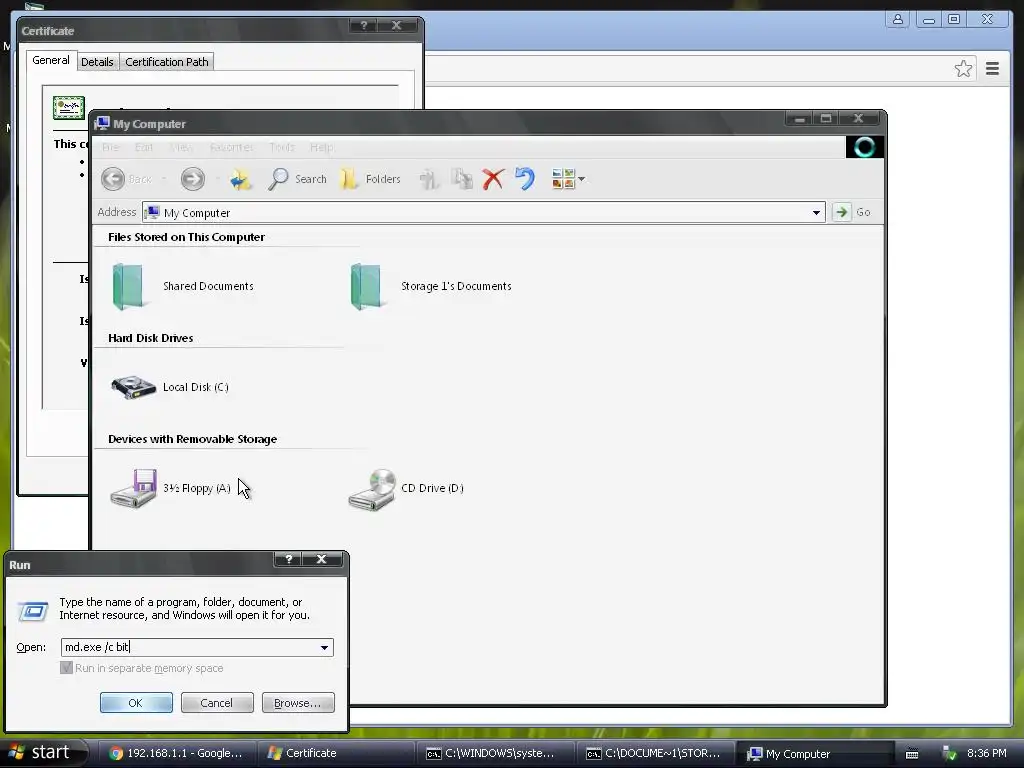The width and height of the screenshot is (1024, 768).
Task: Click Hard Disk Drives group heading
Action: [150, 338]
